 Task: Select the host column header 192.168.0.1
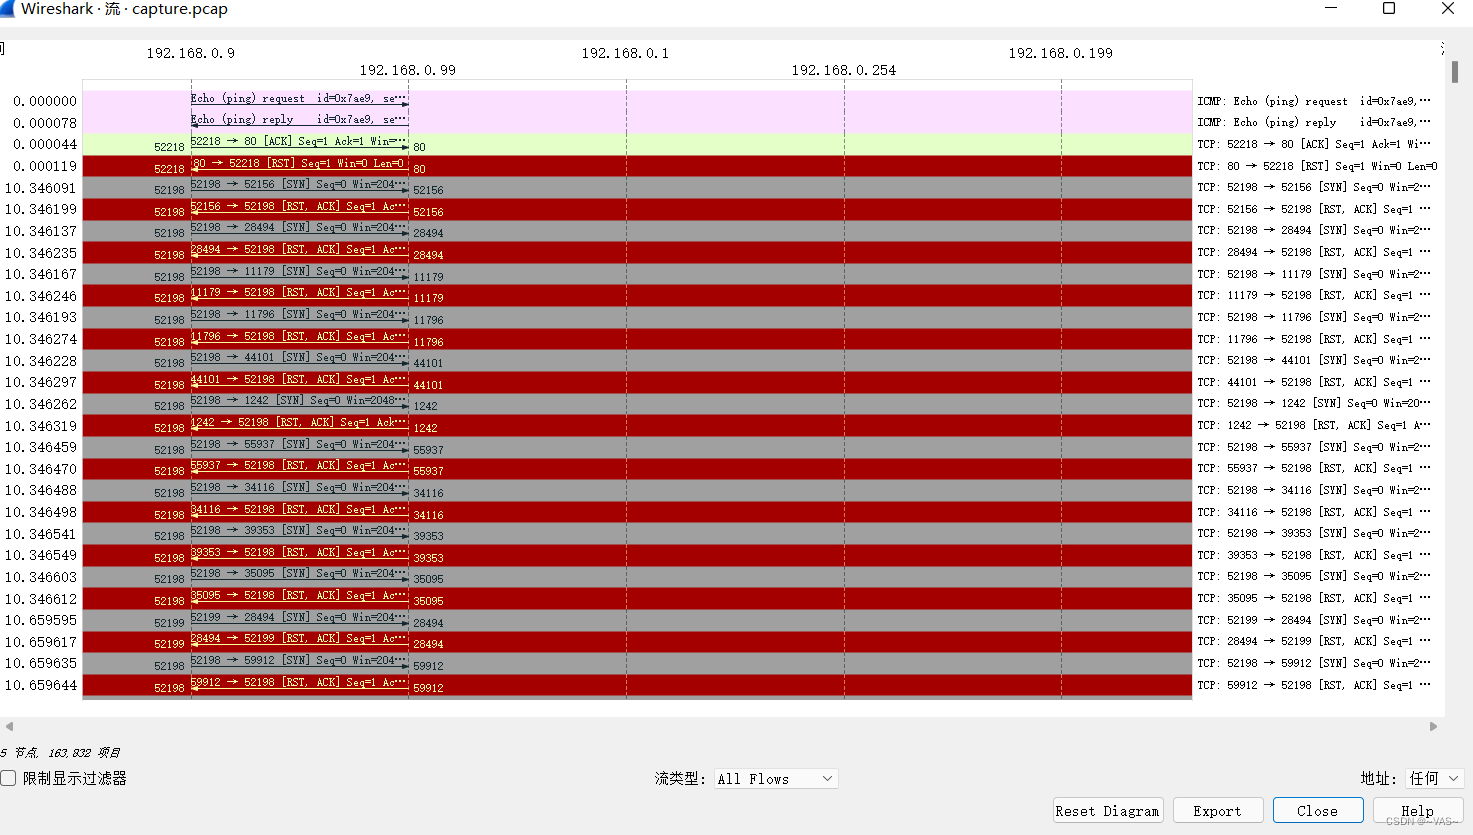coord(625,53)
